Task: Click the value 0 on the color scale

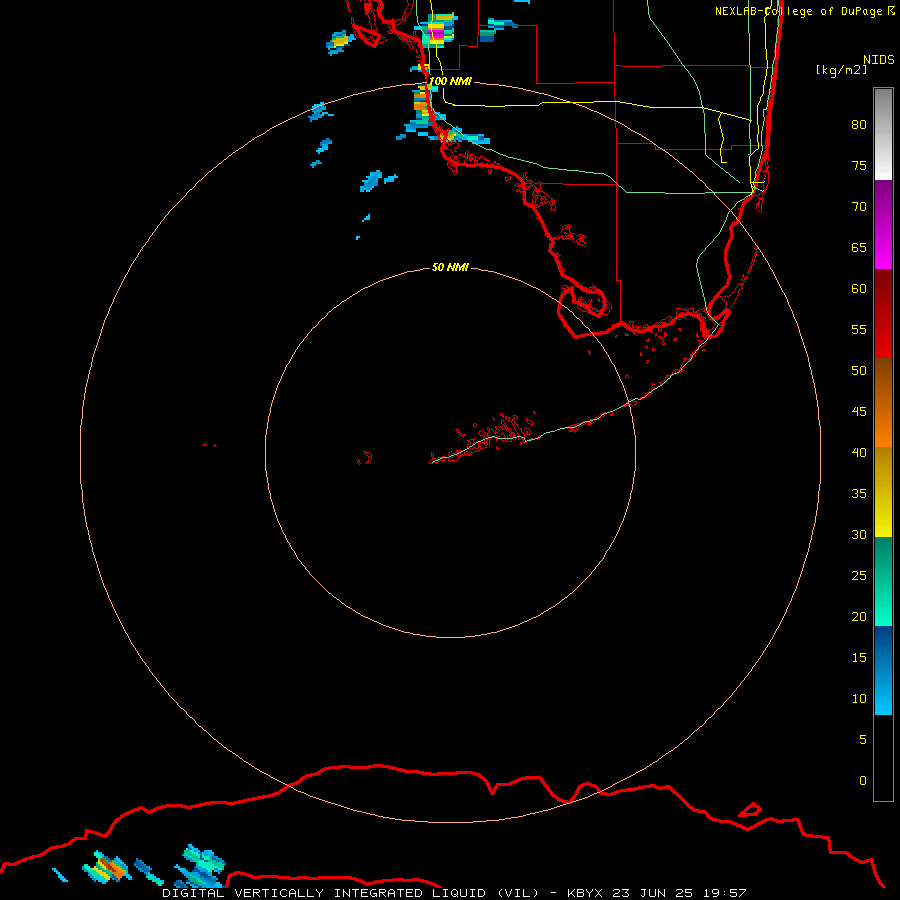Action: tap(863, 781)
